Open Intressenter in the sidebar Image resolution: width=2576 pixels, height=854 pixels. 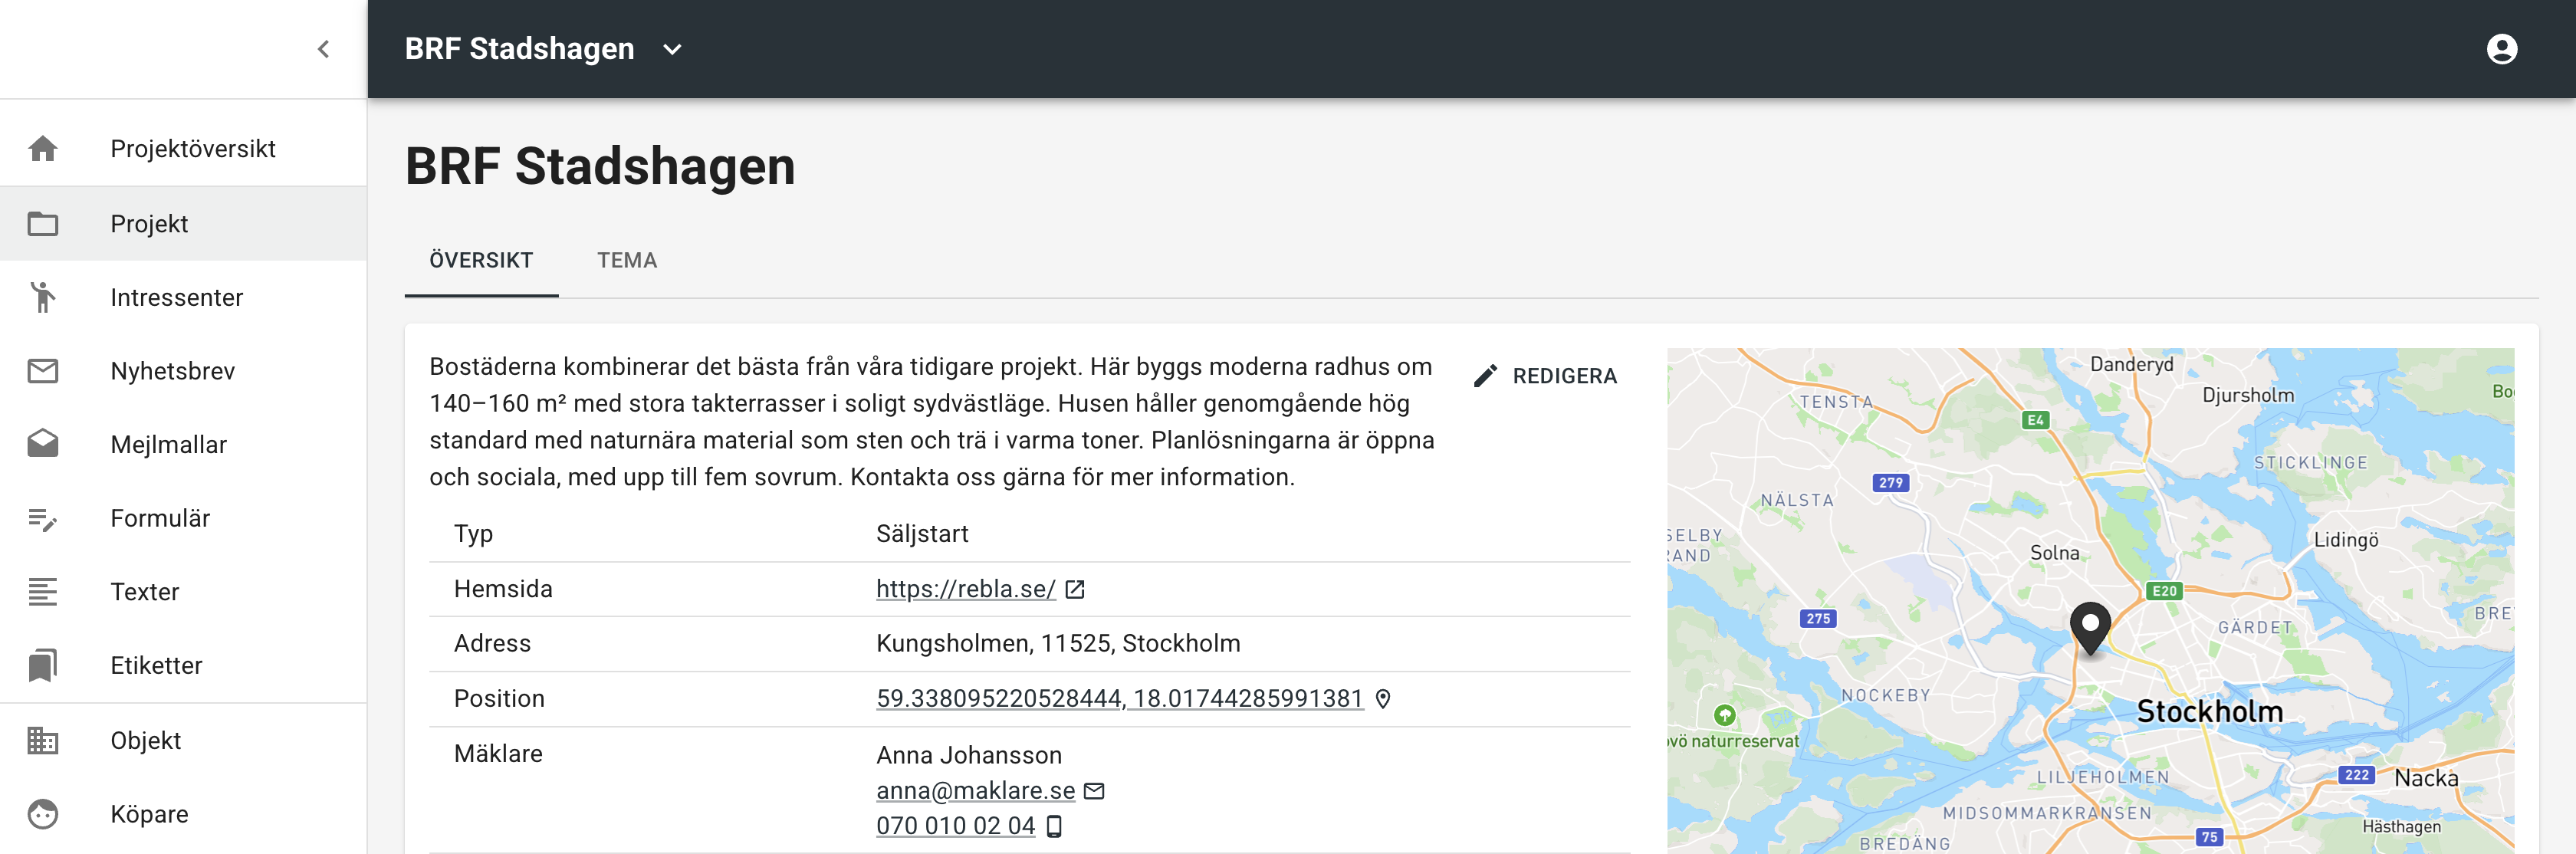(184, 297)
